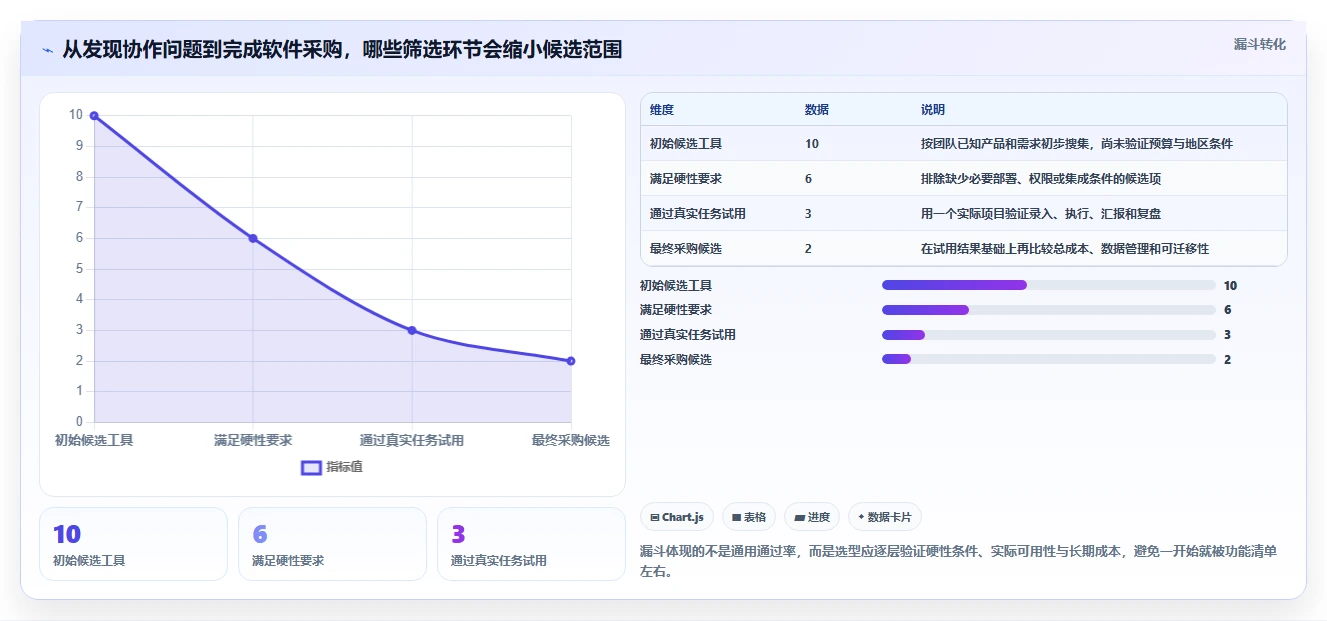
Task: Click the 满足硬性要求 progress bar
Action: pos(1049,310)
